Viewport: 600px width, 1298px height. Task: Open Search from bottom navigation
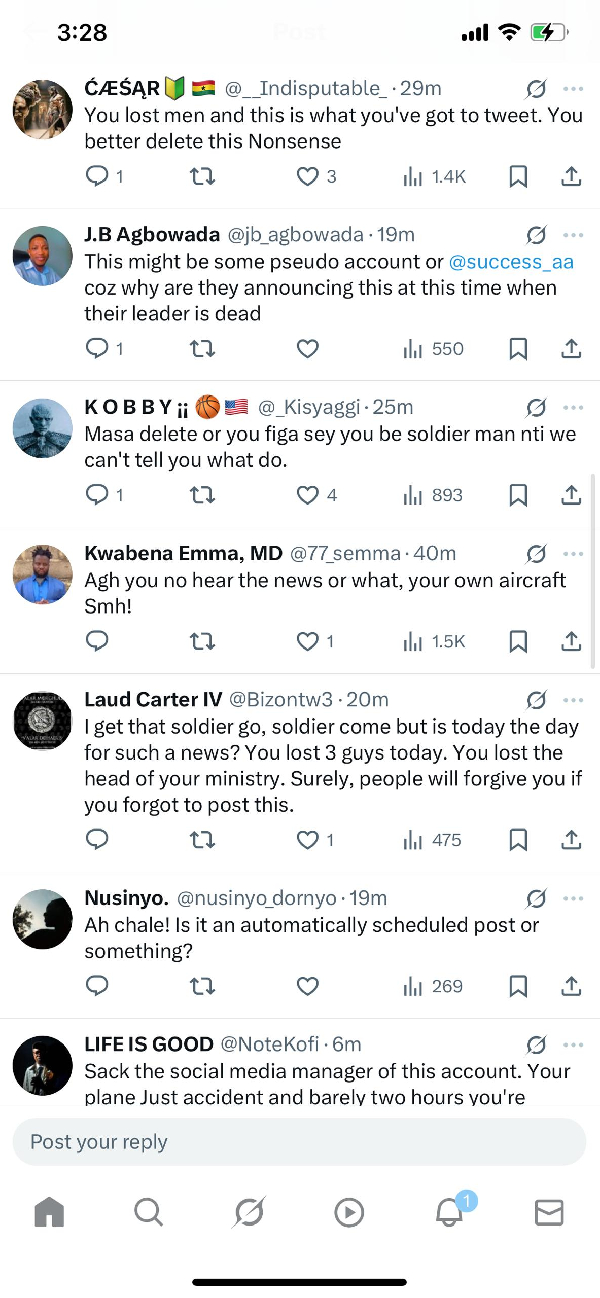pyautogui.click(x=148, y=1212)
